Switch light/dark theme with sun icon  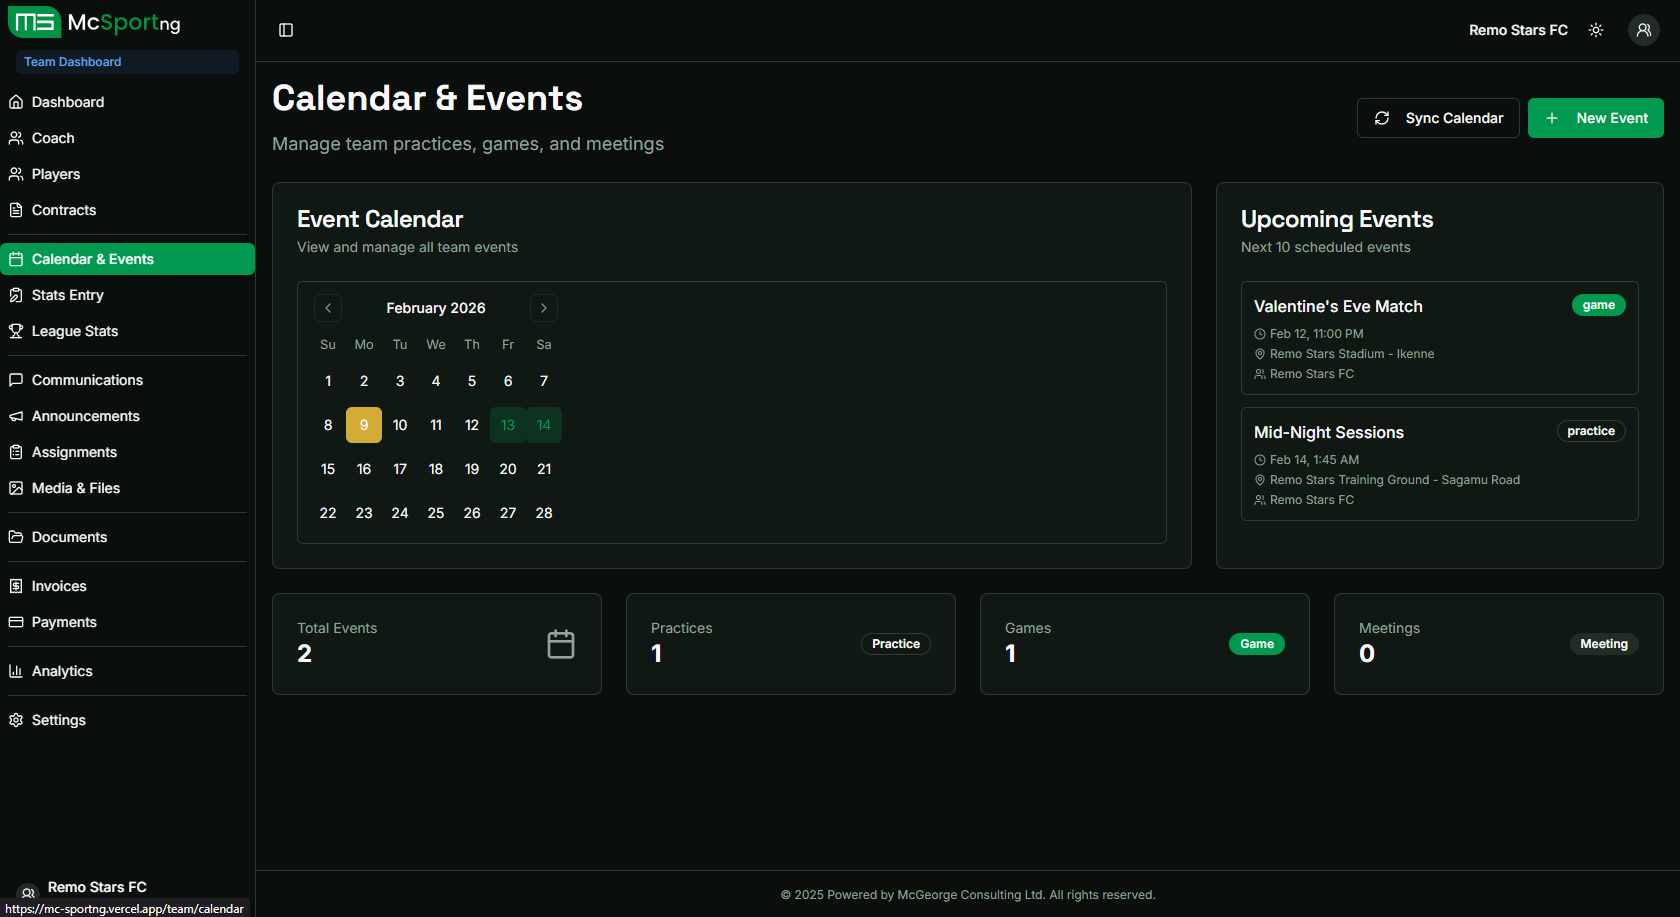pos(1596,30)
